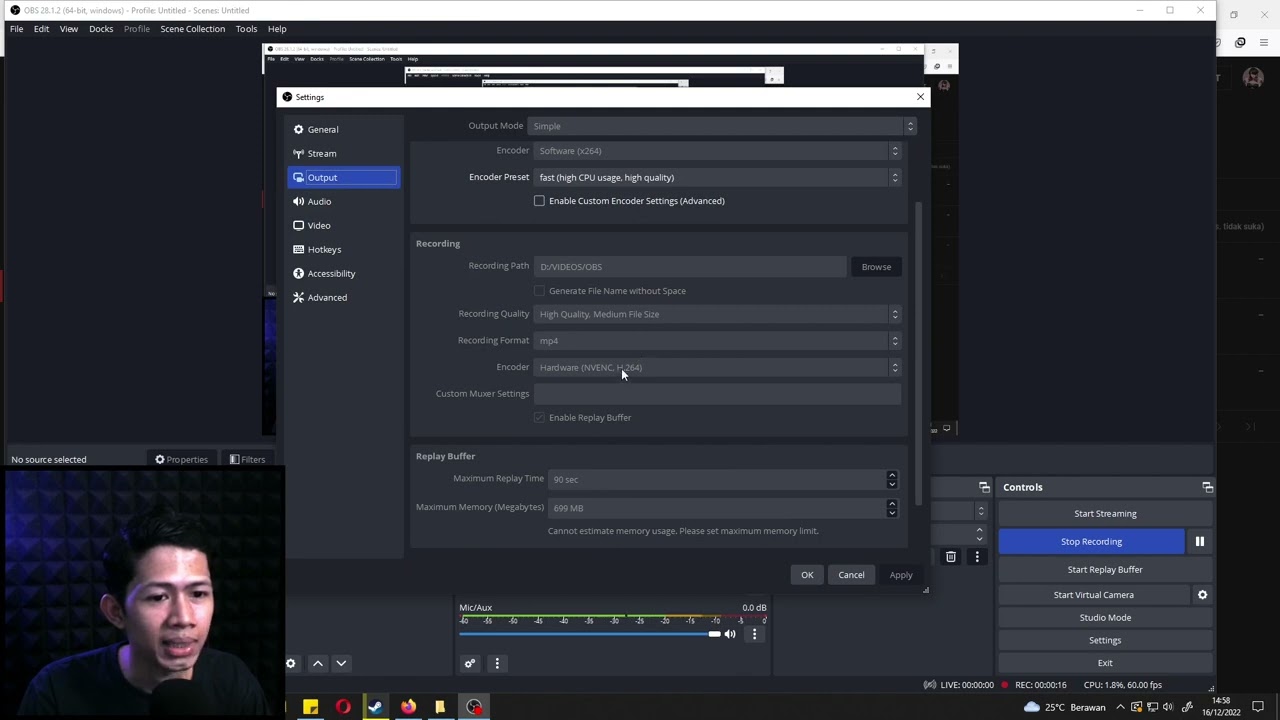1280x720 pixels.
Task: Open Opera browser in taskbar
Action: coord(343,707)
